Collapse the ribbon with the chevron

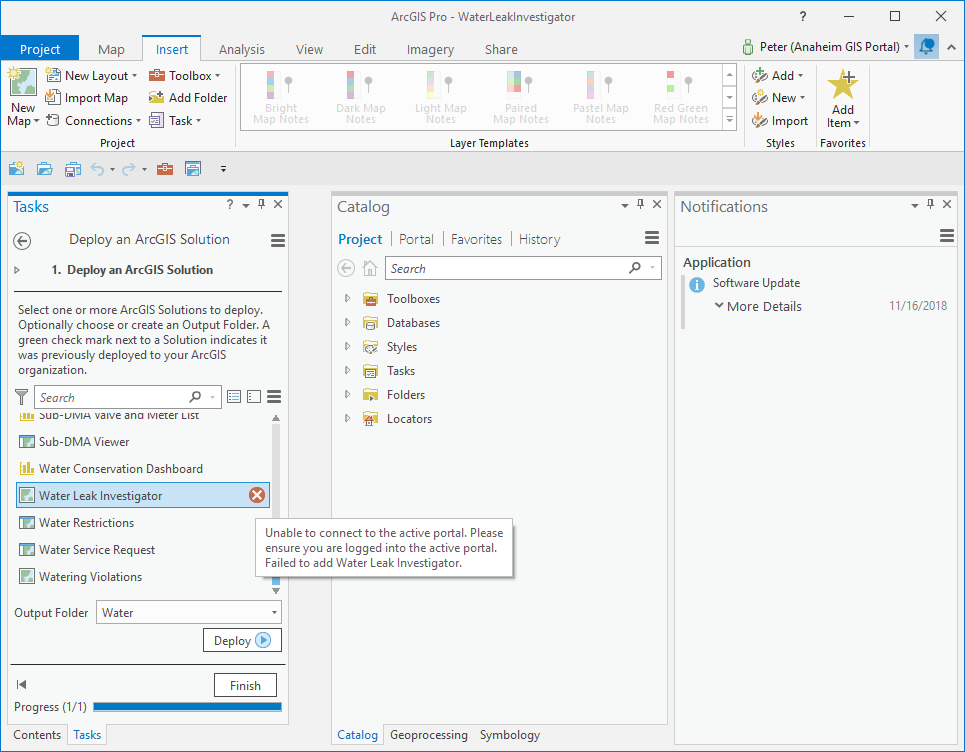click(x=951, y=47)
